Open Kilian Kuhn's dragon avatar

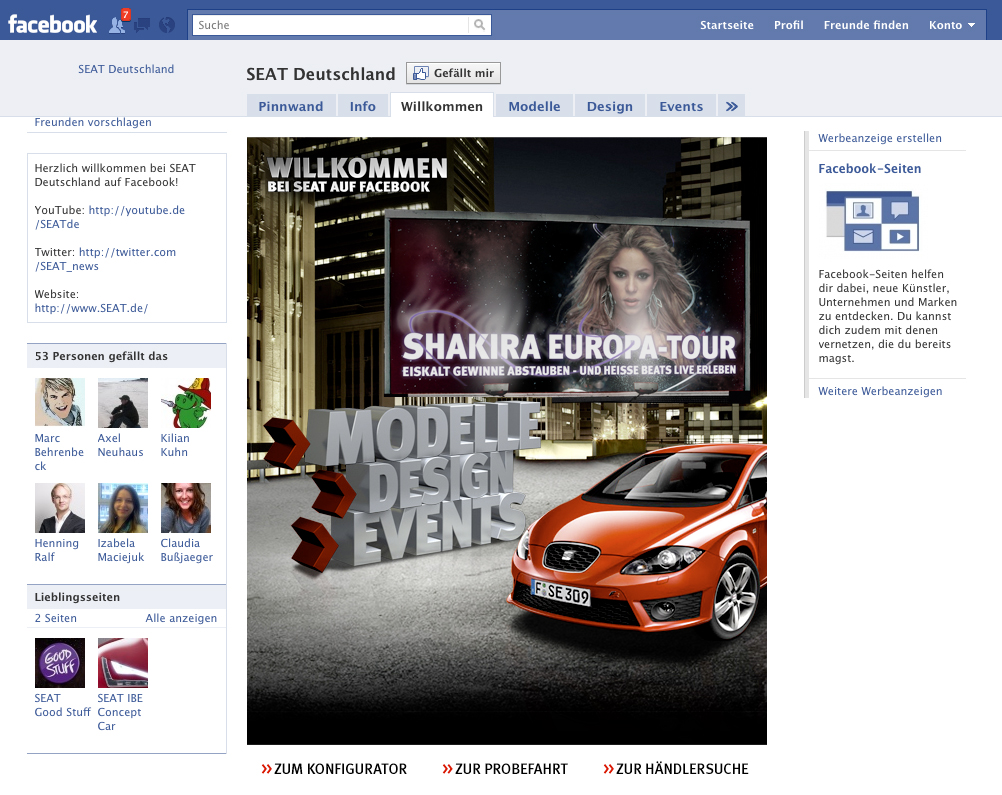[186, 403]
